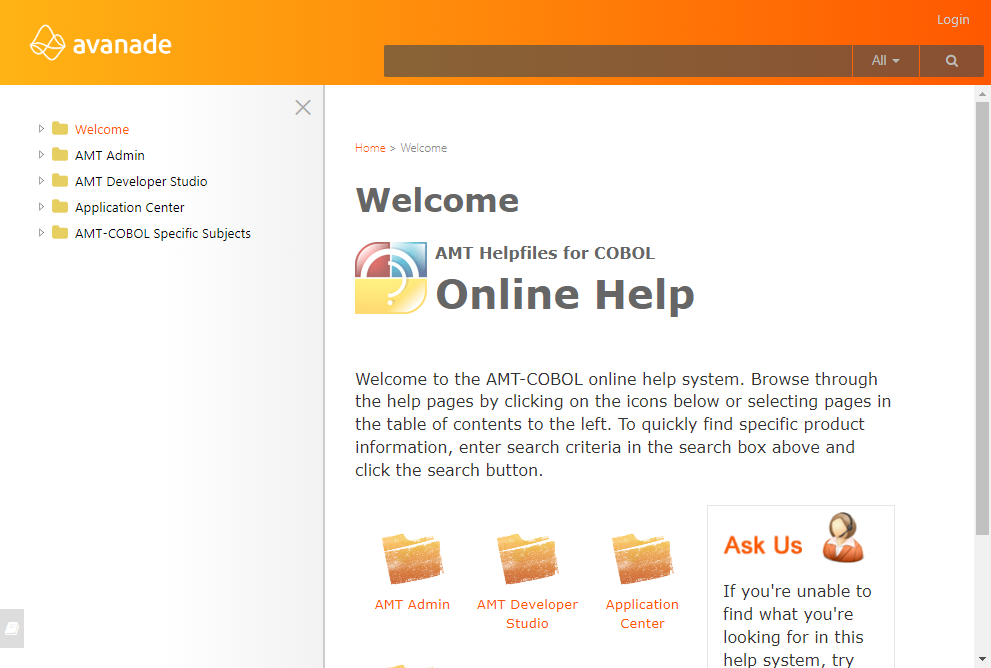The image size is (991, 668).
Task: Click AMT-COBOL Specific Subjects folder icon
Action: (x=60, y=233)
